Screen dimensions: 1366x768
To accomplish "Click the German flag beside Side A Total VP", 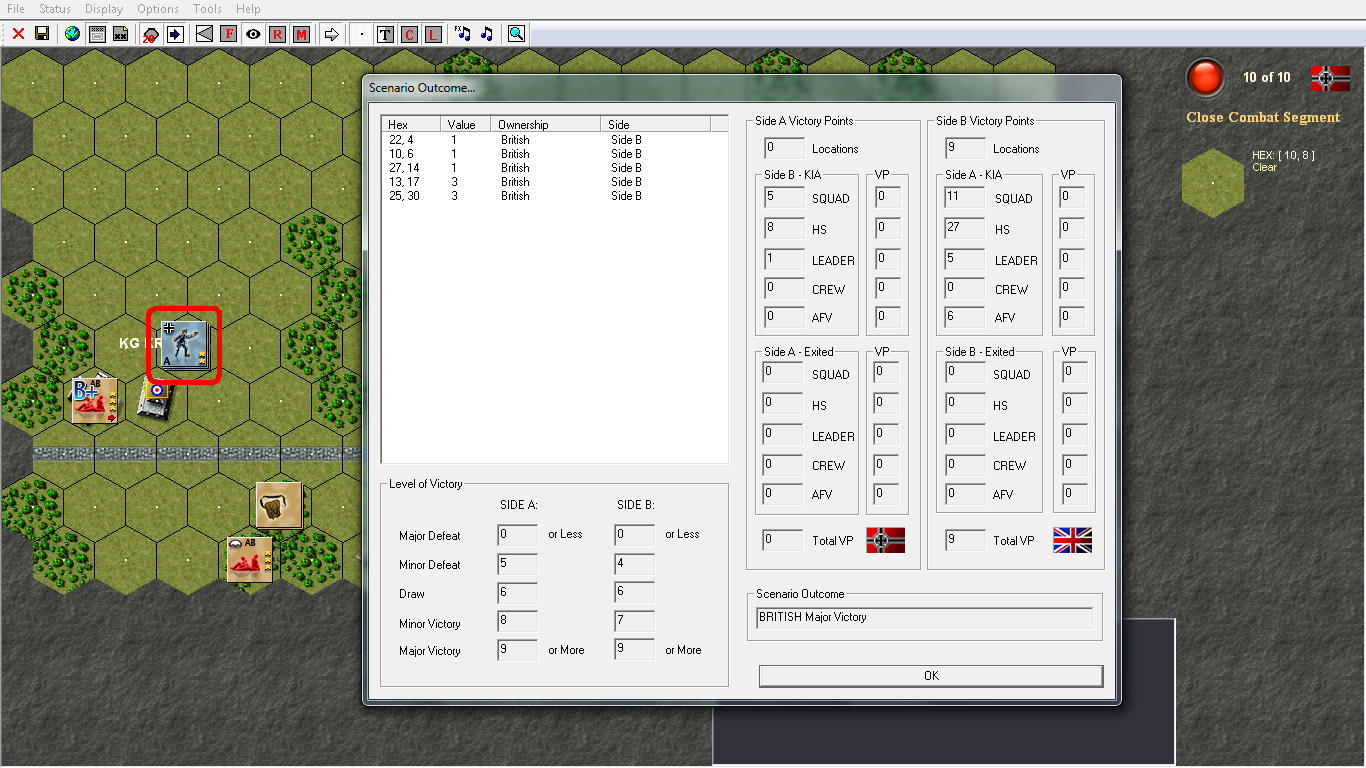I will point(885,540).
